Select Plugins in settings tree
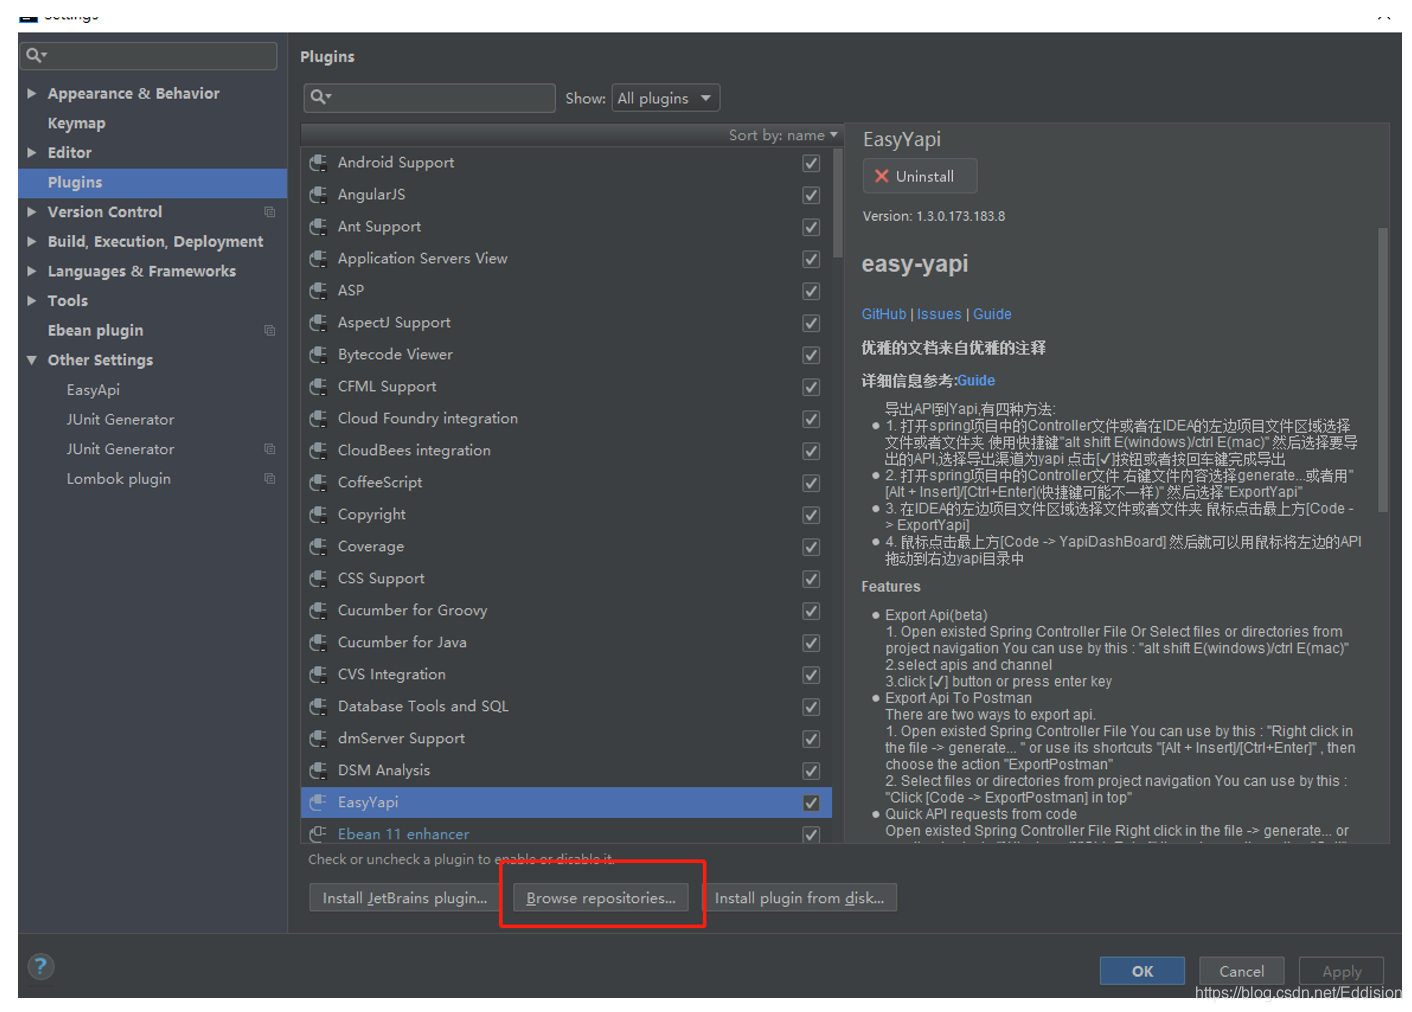 pyautogui.click(x=152, y=182)
